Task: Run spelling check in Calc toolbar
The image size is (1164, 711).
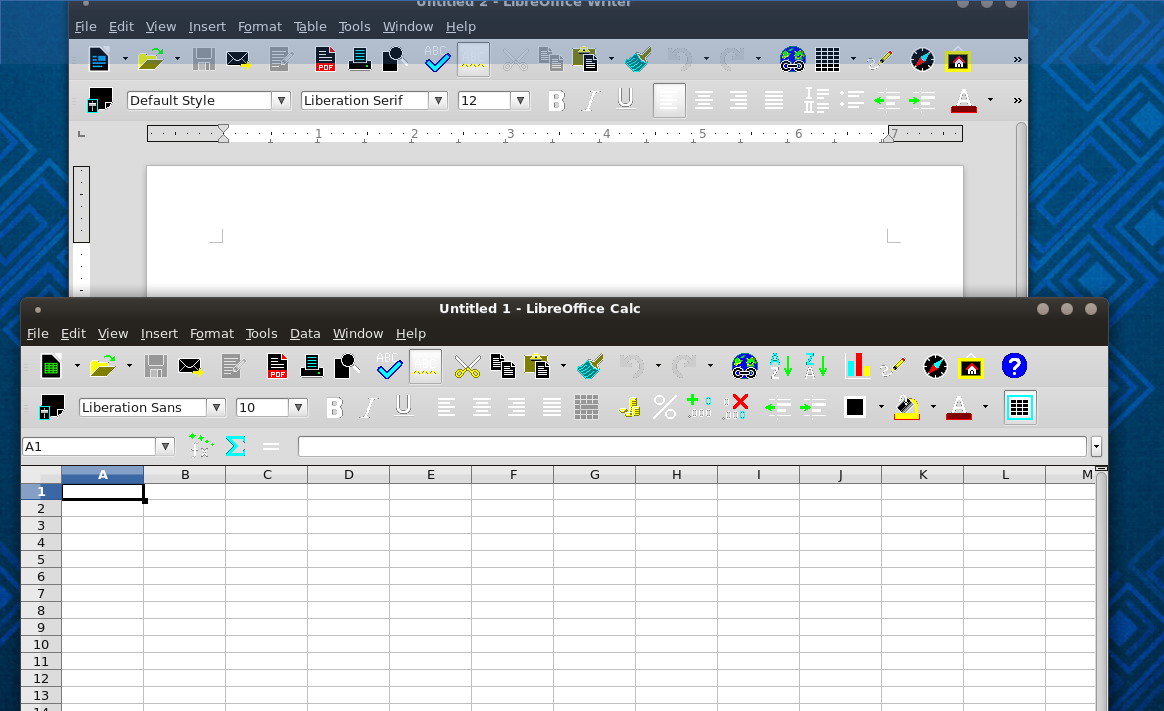Action: tap(389, 366)
